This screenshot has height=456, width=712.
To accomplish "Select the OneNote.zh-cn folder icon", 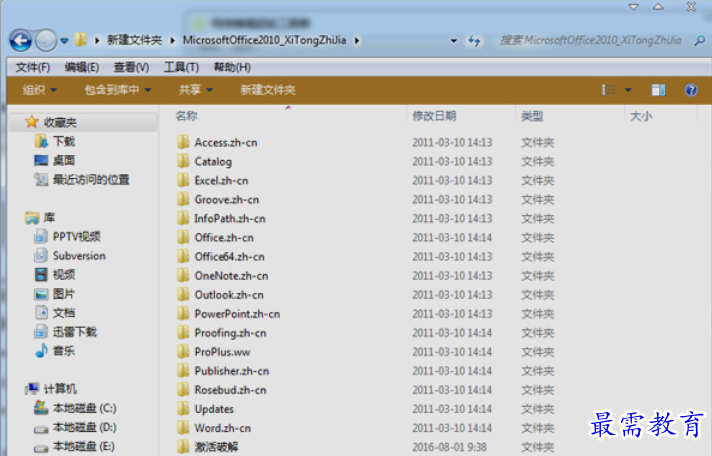I will click(x=183, y=276).
